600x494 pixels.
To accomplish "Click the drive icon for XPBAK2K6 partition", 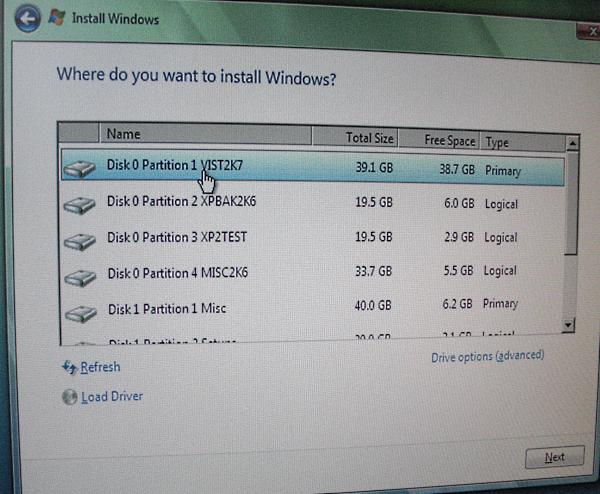I will (x=79, y=205).
